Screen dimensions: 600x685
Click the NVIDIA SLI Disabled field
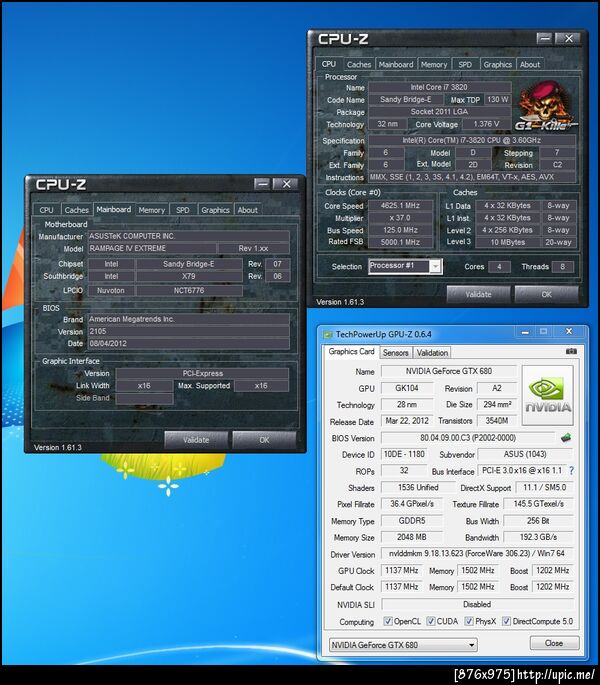coord(477,604)
